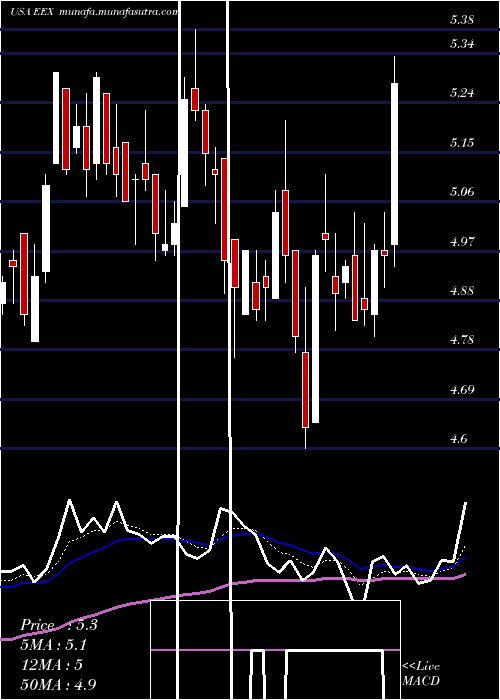Click the 'Price : 5.3' readout

(x=59, y=625)
